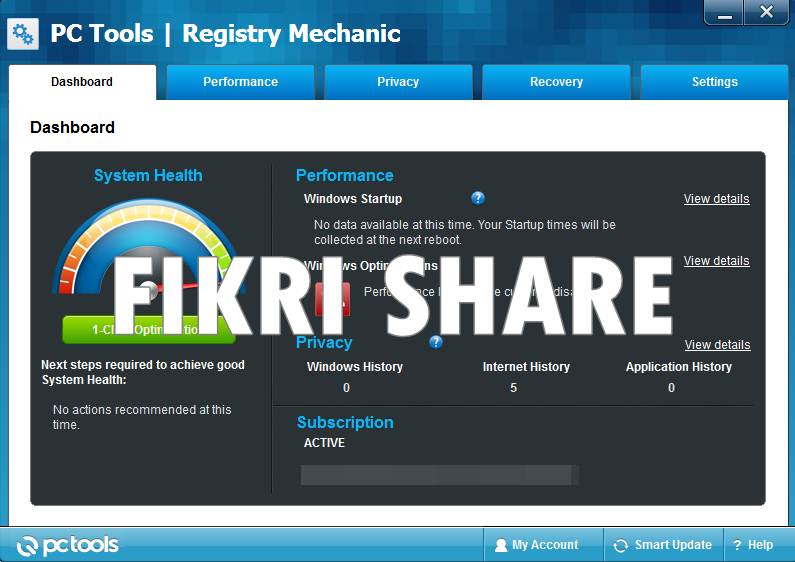Click the Windows History label
The height and width of the screenshot is (562, 795).
coord(355,367)
